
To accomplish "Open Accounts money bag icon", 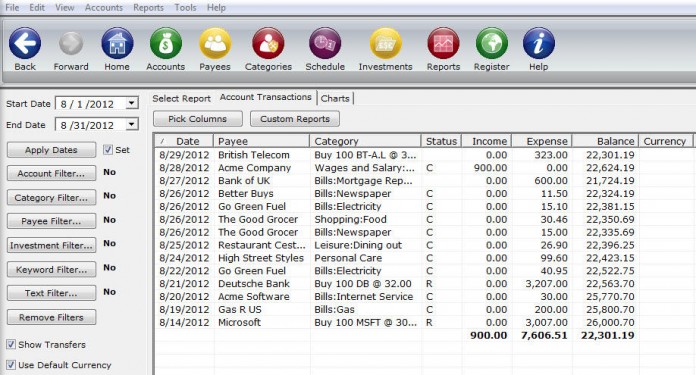I will (166, 43).
